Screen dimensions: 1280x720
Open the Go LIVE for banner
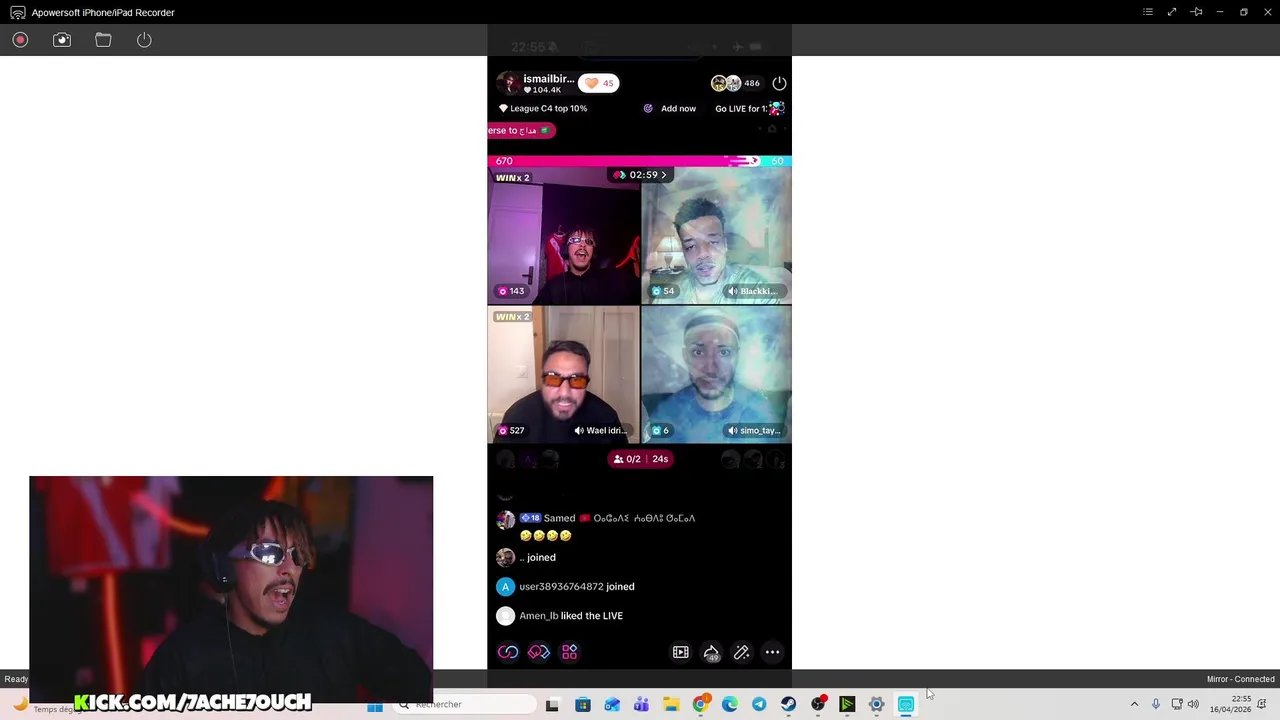coord(749,108)
